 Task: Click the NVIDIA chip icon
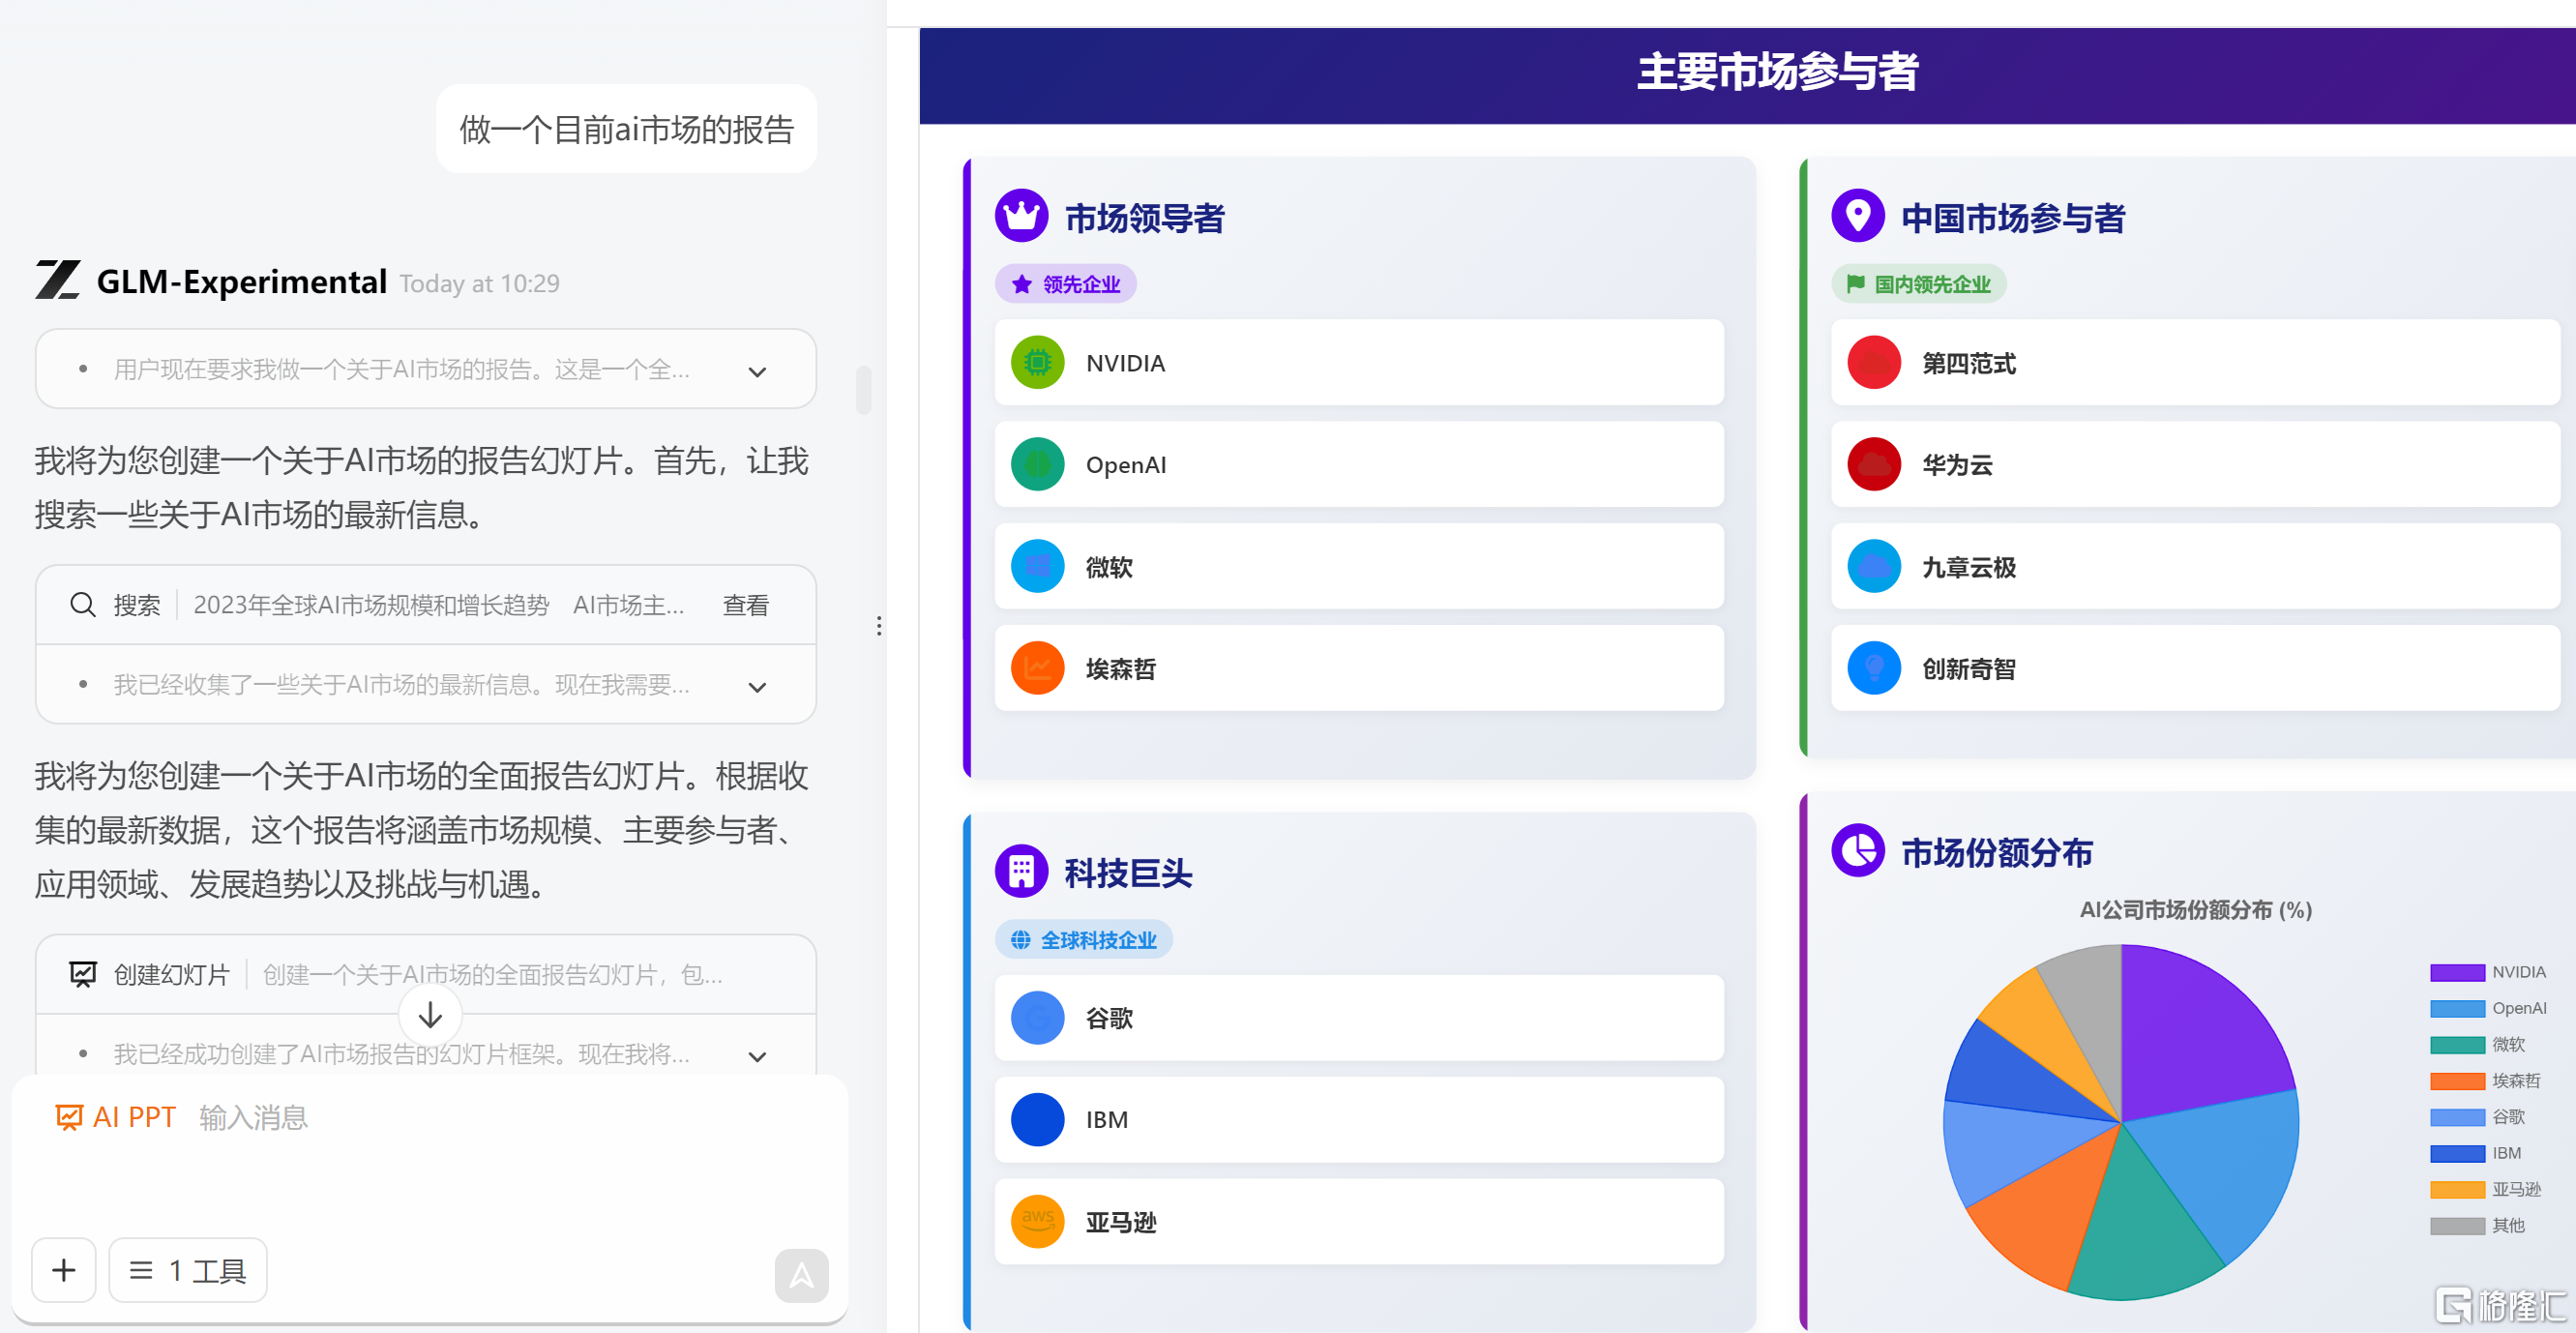[1037, 362]
